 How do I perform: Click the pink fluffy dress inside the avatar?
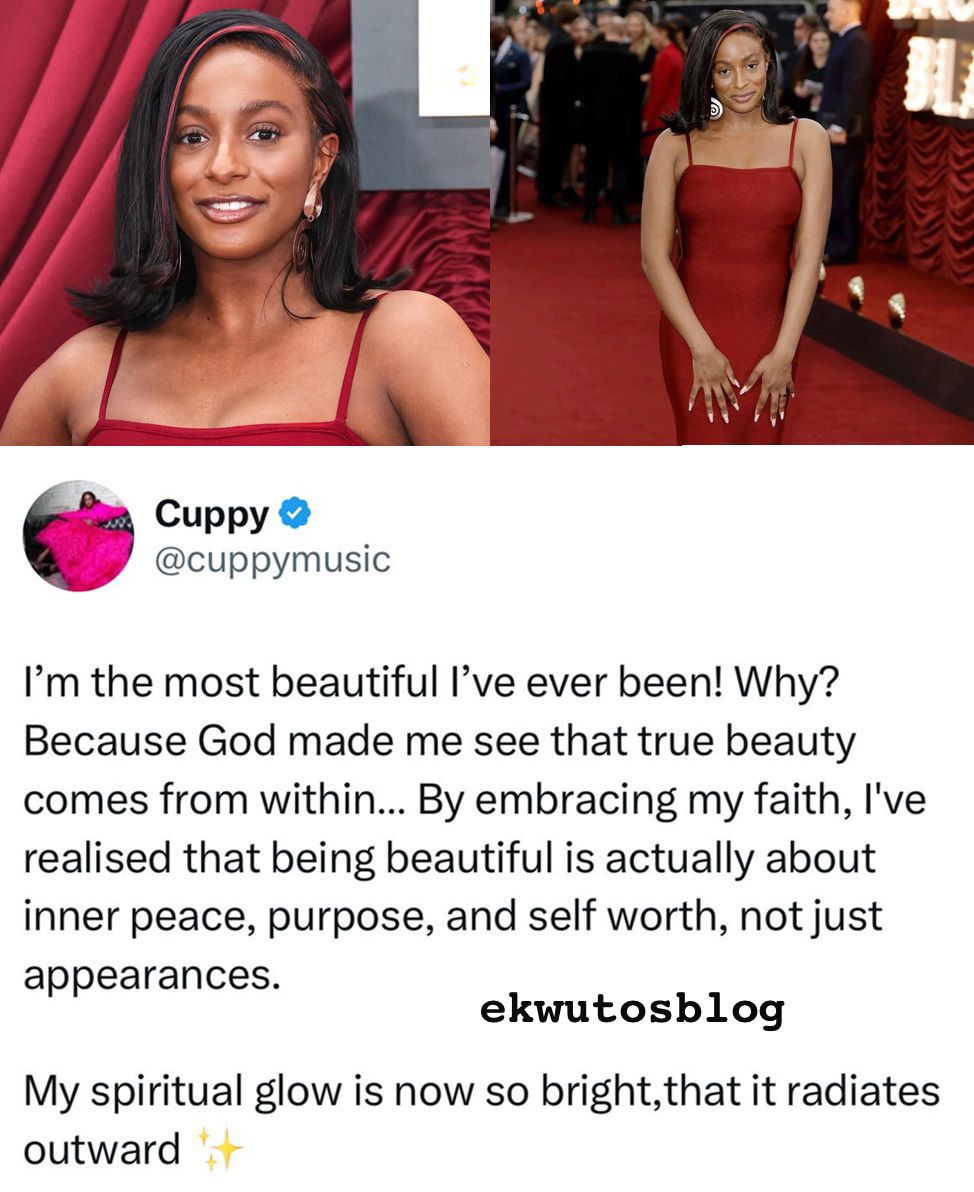coord(80,544)
